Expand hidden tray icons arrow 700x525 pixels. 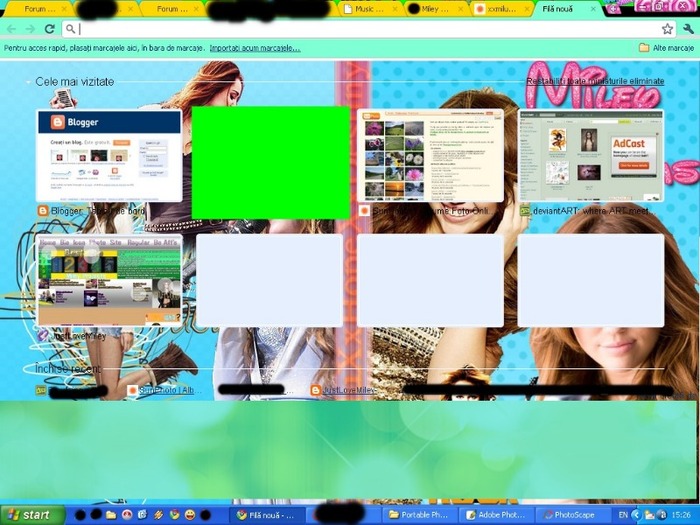636,515
